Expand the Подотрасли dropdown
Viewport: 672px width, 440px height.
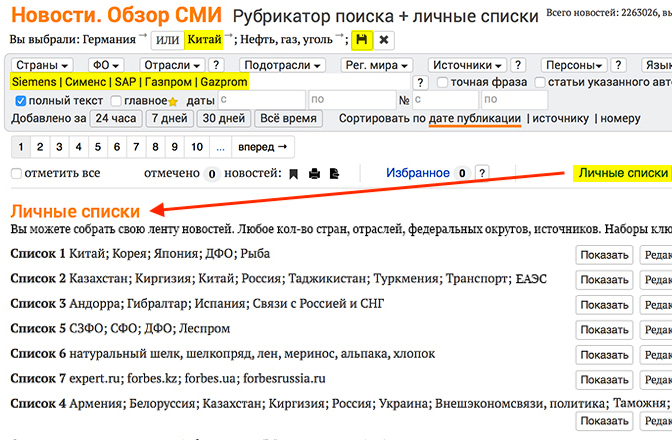click(282, 65)
